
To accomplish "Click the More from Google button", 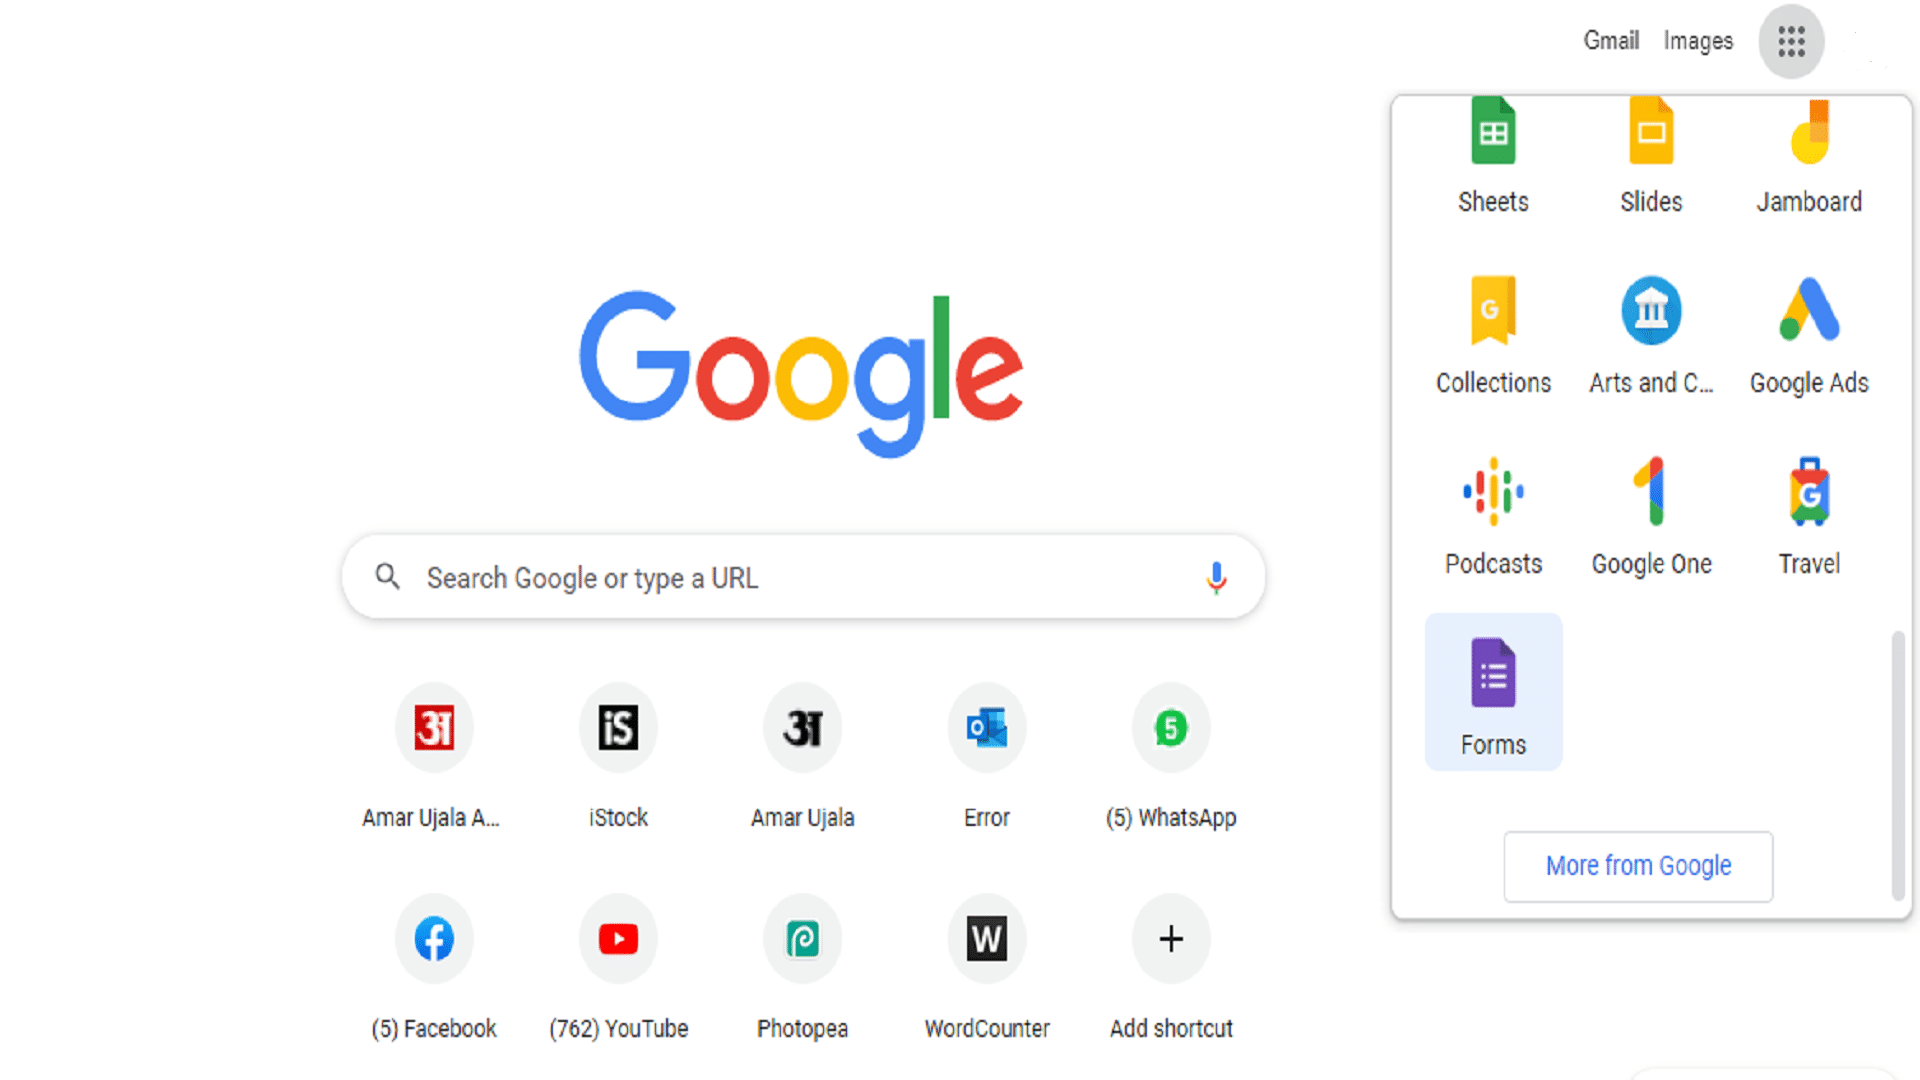I will click(x=1638, y=865).
